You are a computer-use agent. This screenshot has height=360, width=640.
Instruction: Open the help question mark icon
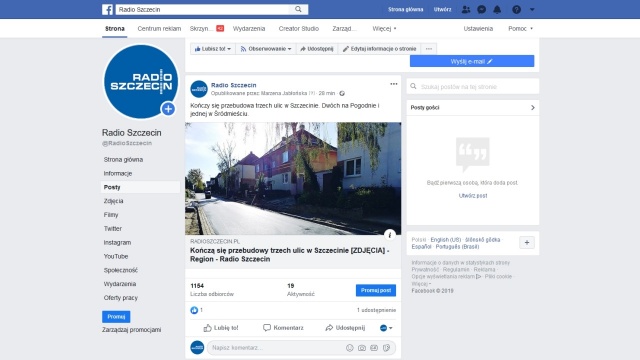(516, 9)
